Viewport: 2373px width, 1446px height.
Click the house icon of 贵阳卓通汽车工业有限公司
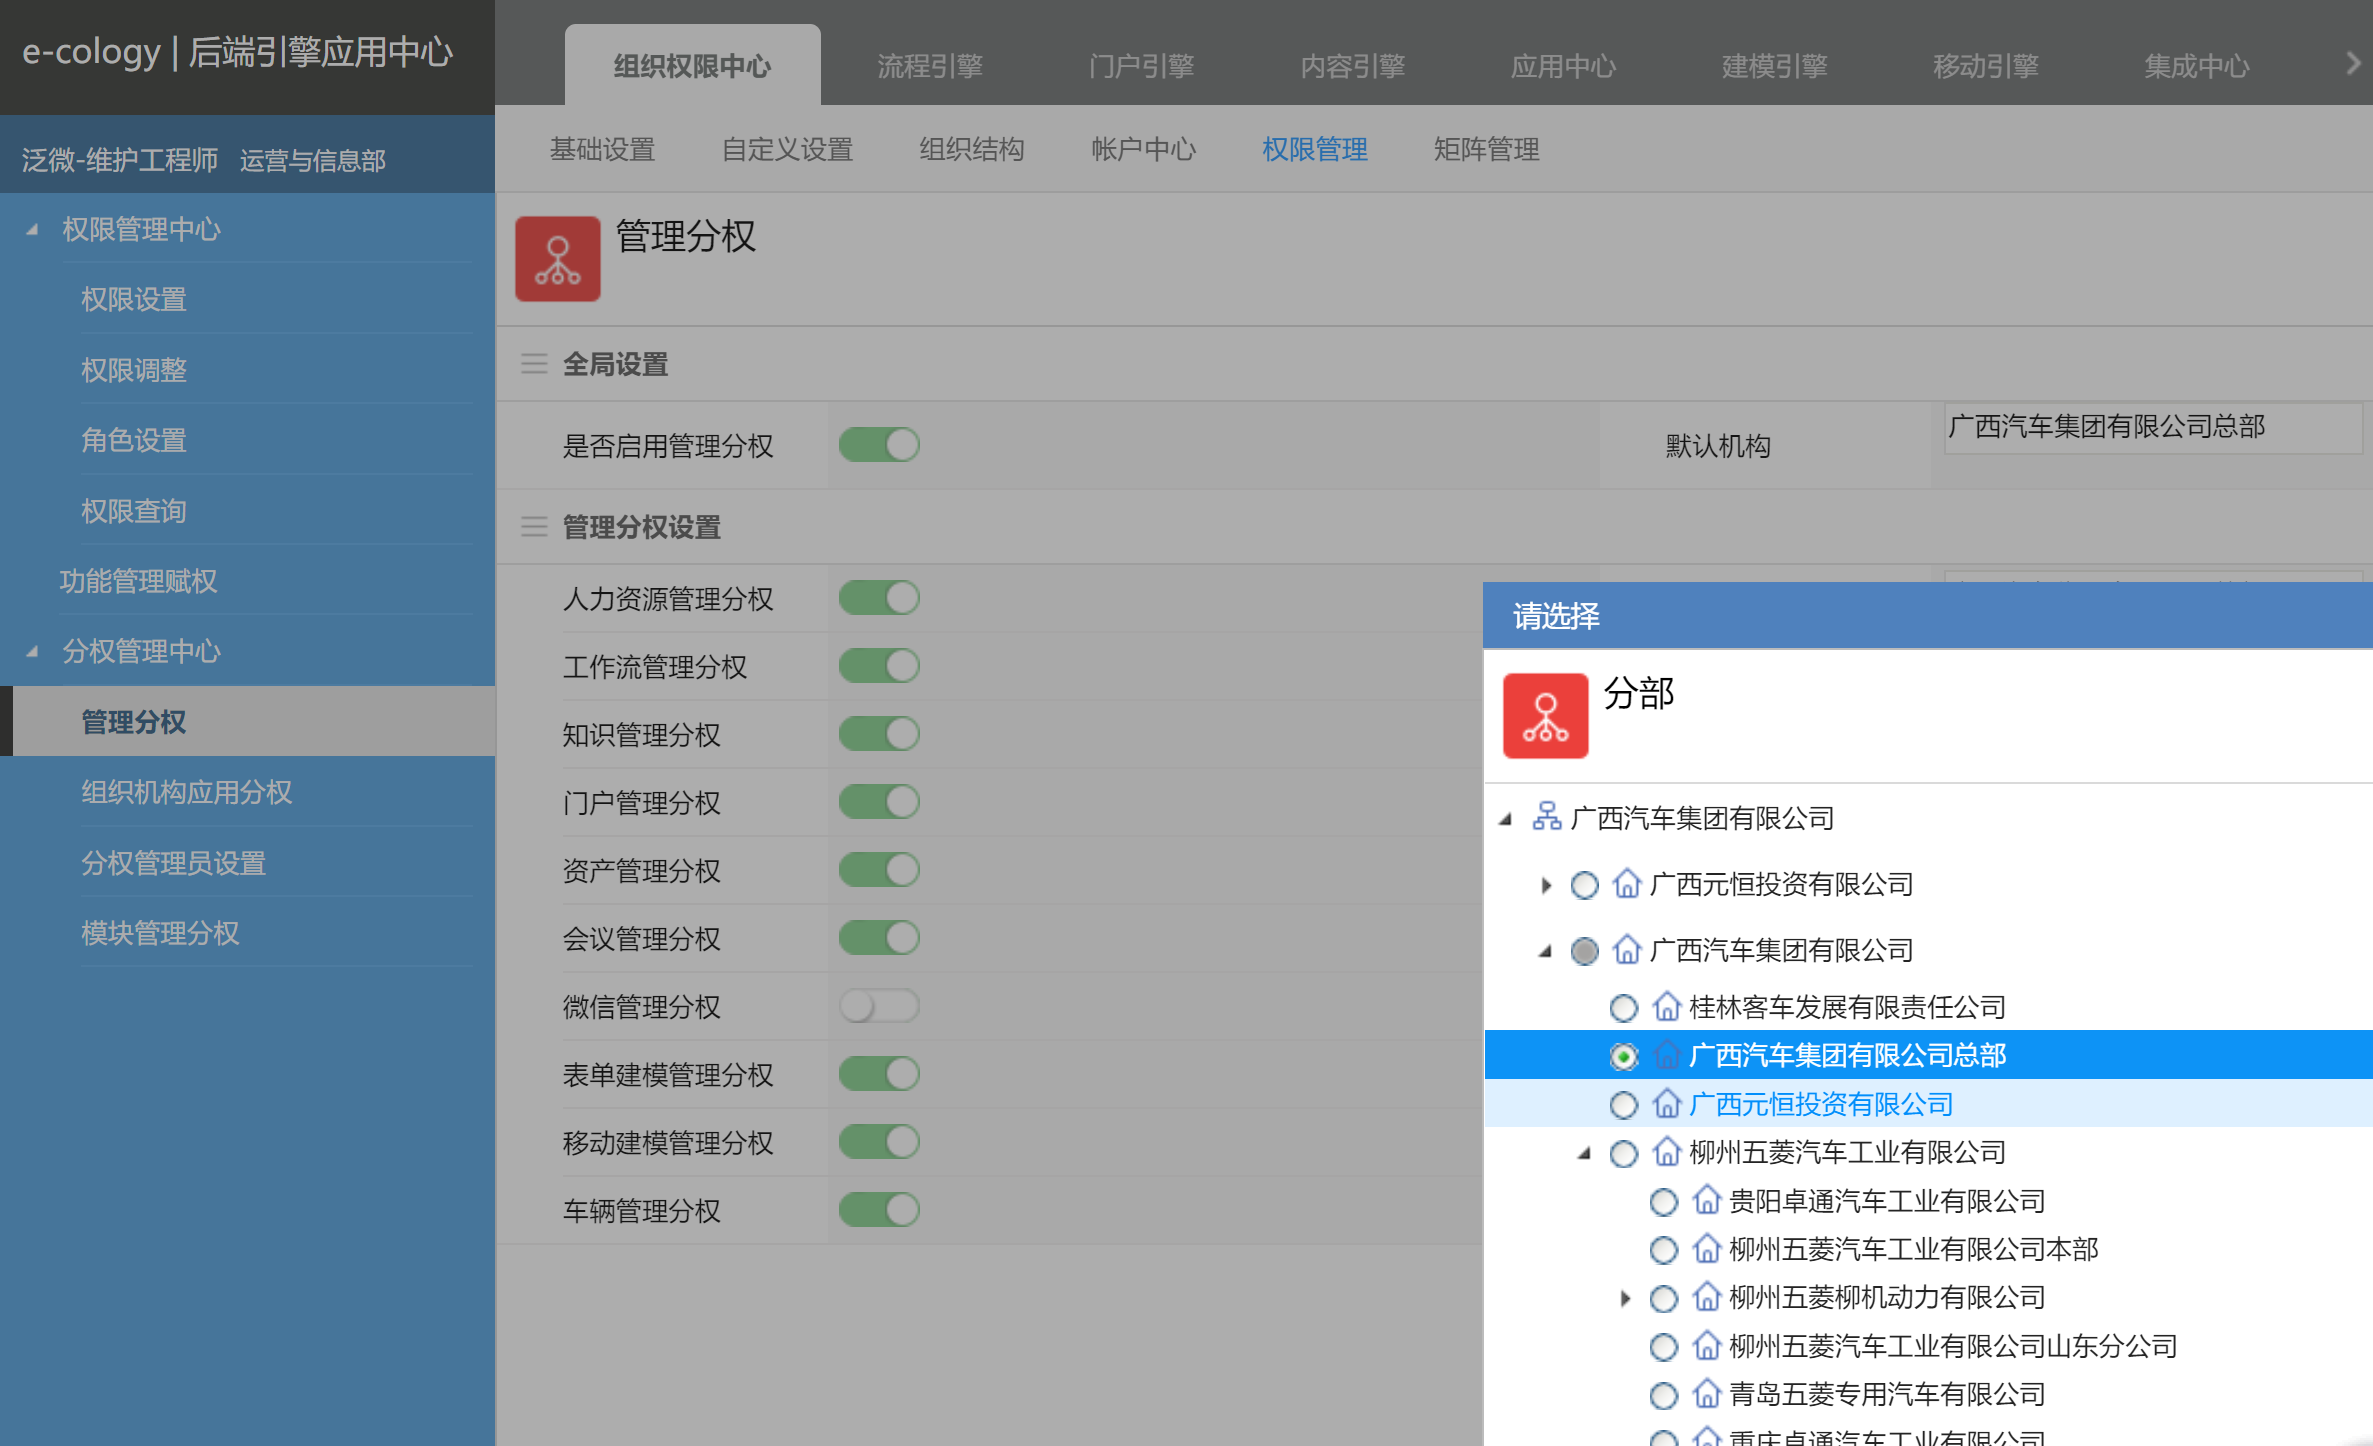(x=1706, y=1201)
